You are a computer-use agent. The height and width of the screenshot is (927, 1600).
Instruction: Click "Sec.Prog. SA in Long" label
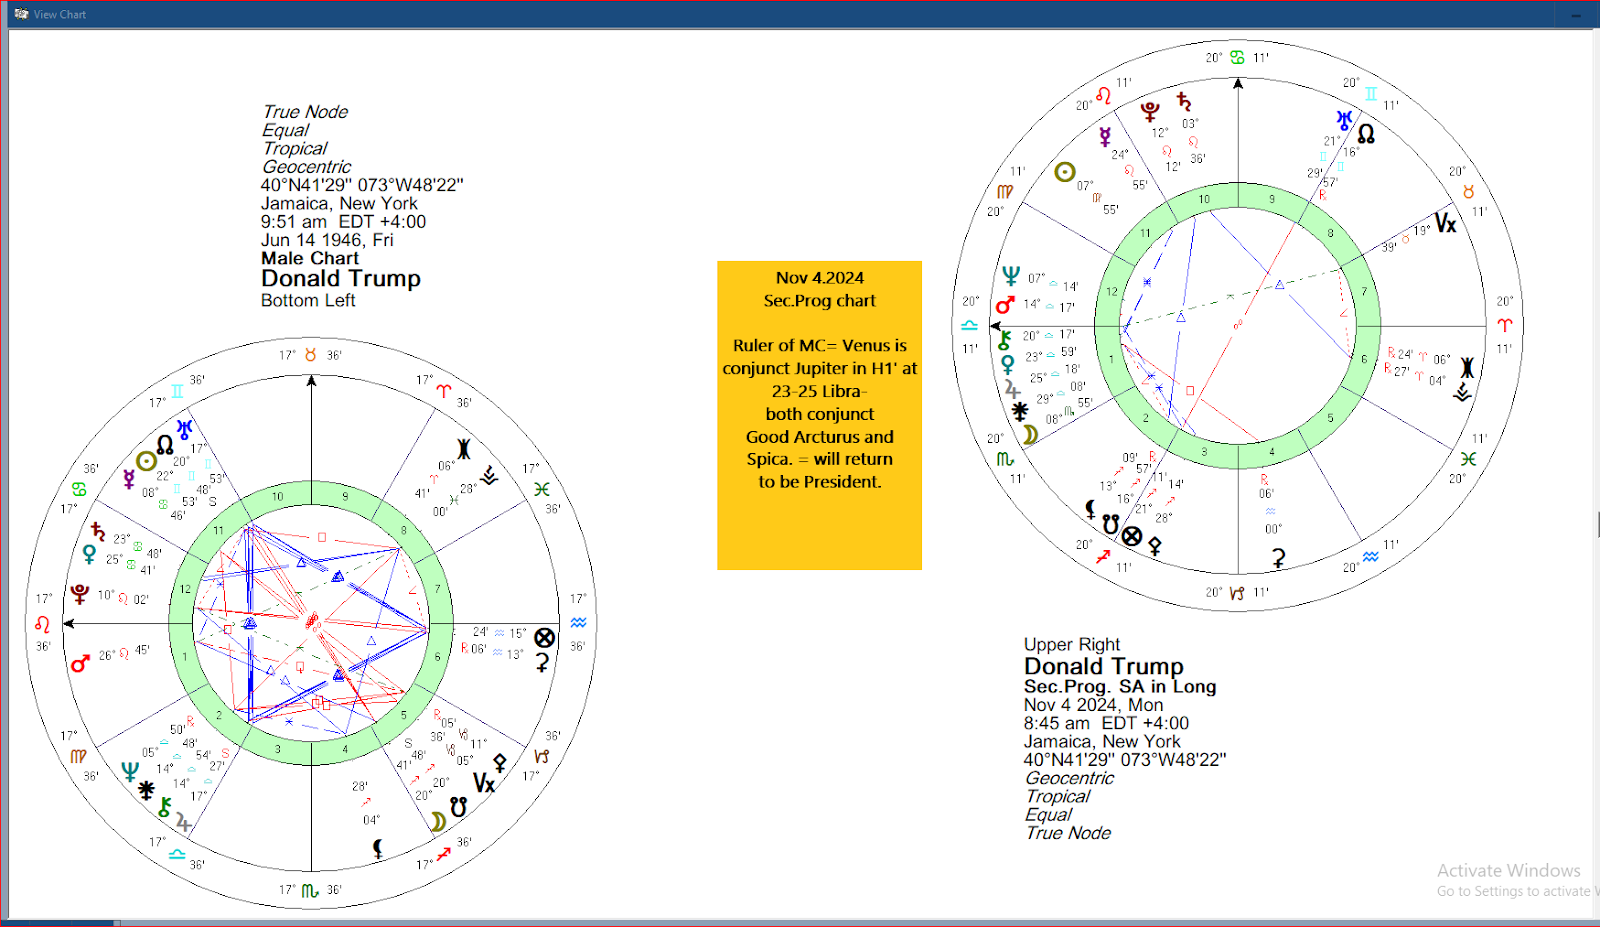pyautogui.click(x=1120, y=687)
